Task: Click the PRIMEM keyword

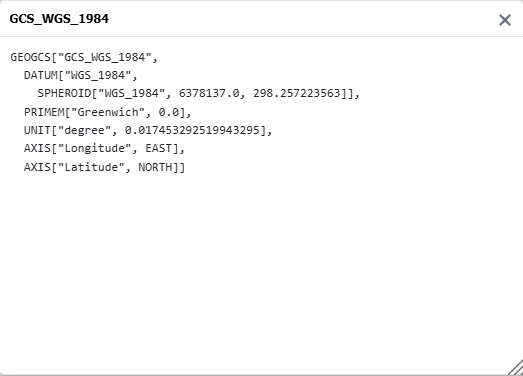Action: [44, 112]
